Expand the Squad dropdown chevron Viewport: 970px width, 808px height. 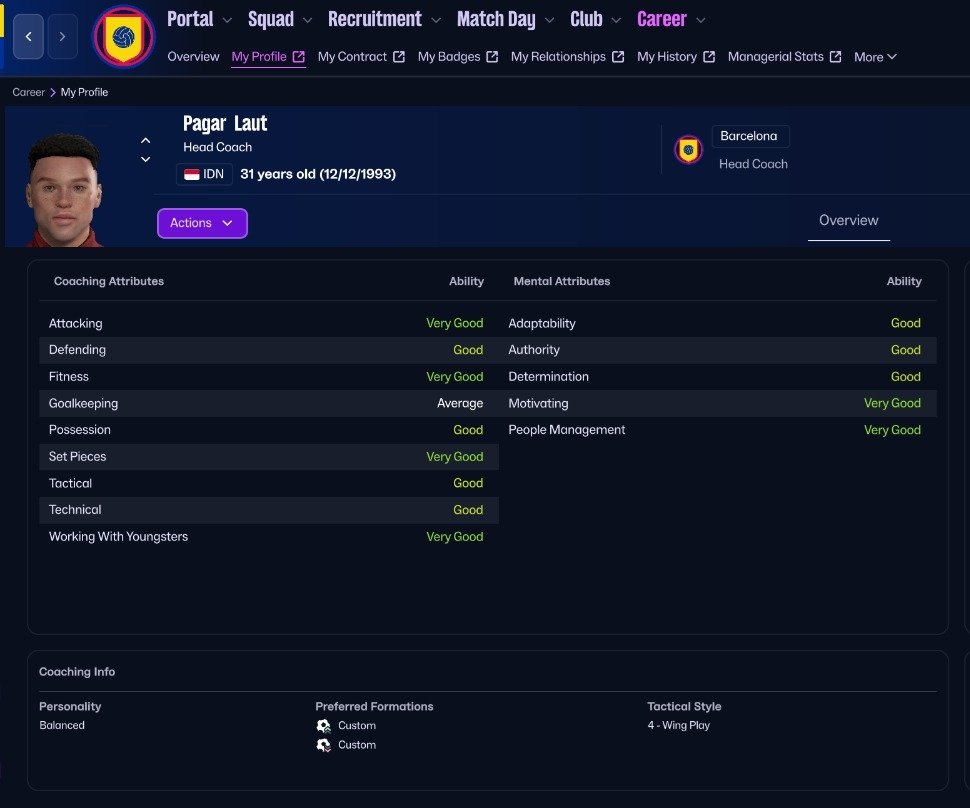pos(308,19)
